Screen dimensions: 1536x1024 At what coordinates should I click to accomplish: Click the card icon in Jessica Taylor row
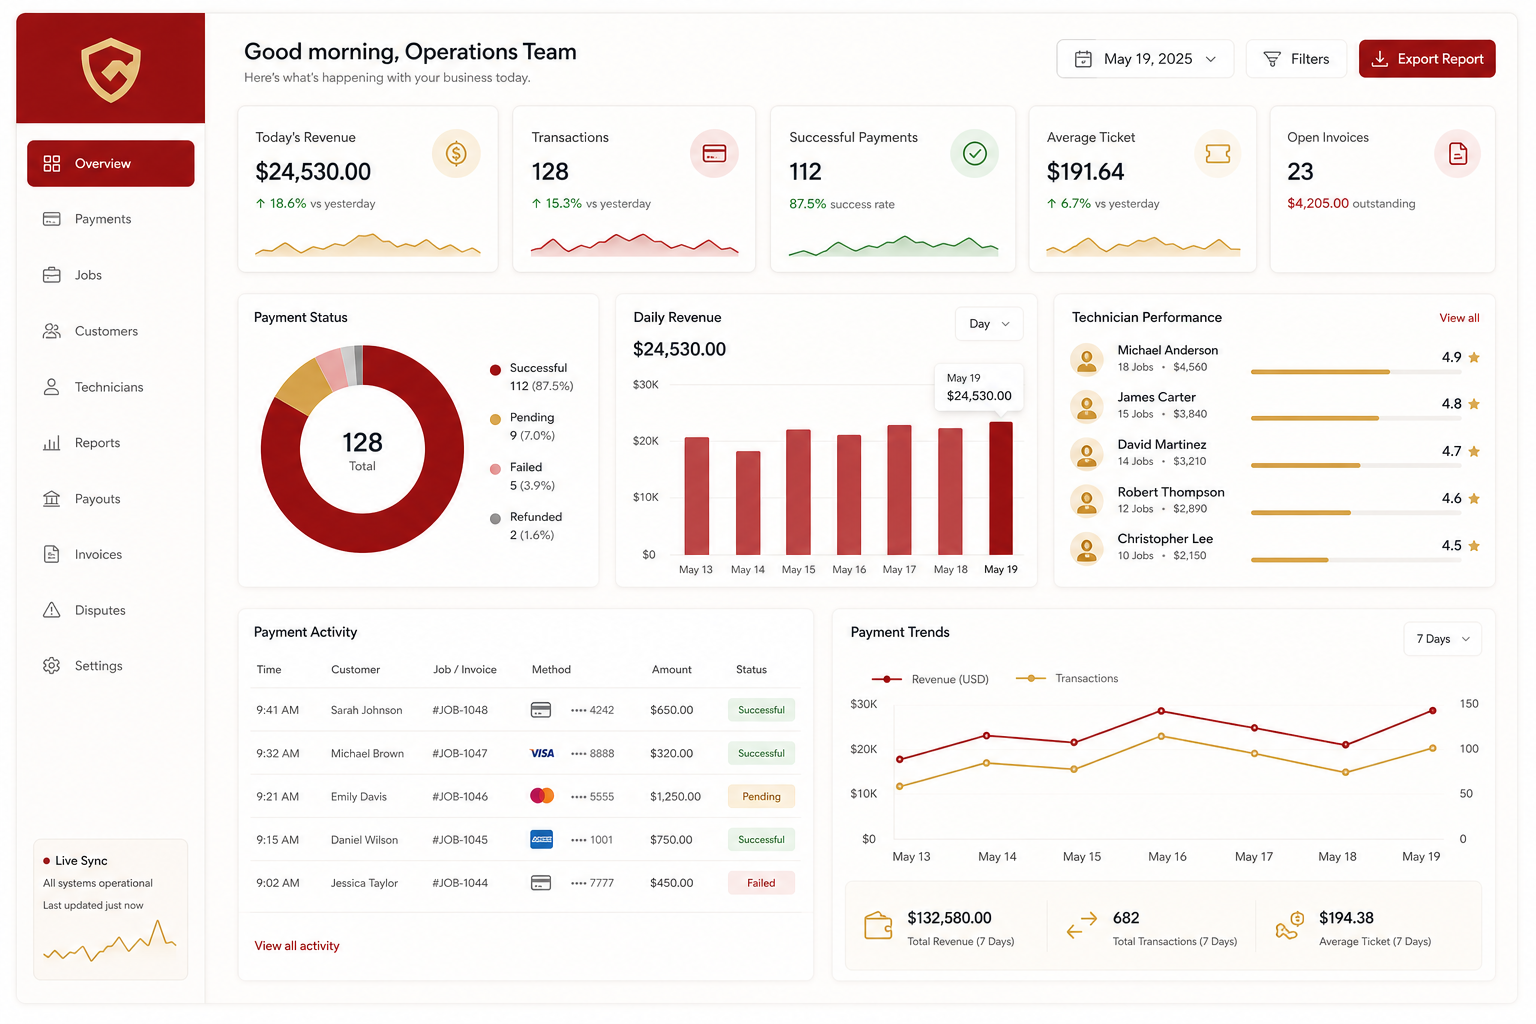pyautogui.click(x=541, y=883)
